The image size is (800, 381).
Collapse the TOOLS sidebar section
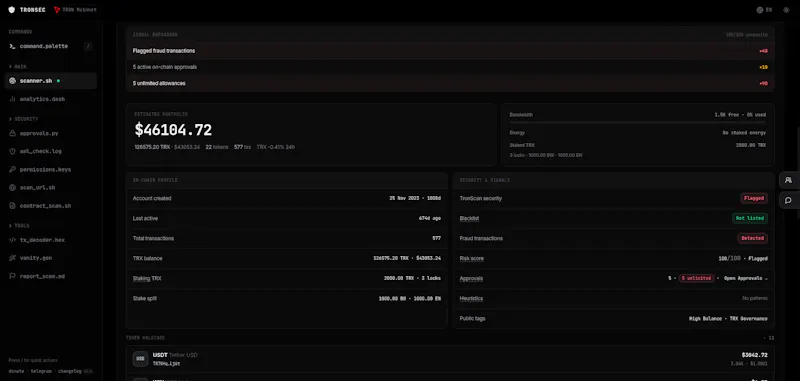[x=19, y=225]
